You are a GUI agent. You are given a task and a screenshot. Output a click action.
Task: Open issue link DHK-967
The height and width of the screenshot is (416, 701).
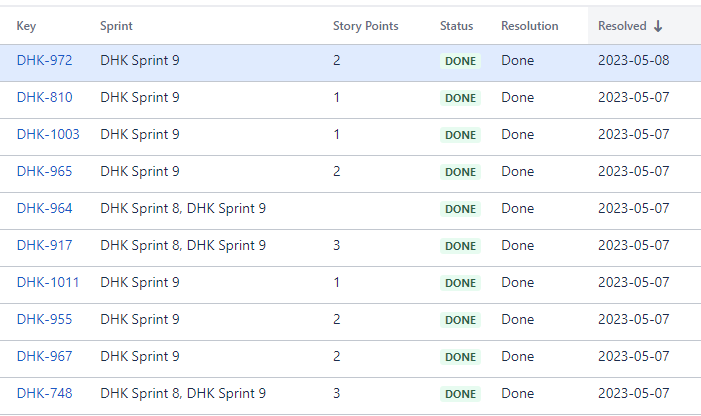tap(44, 357)
